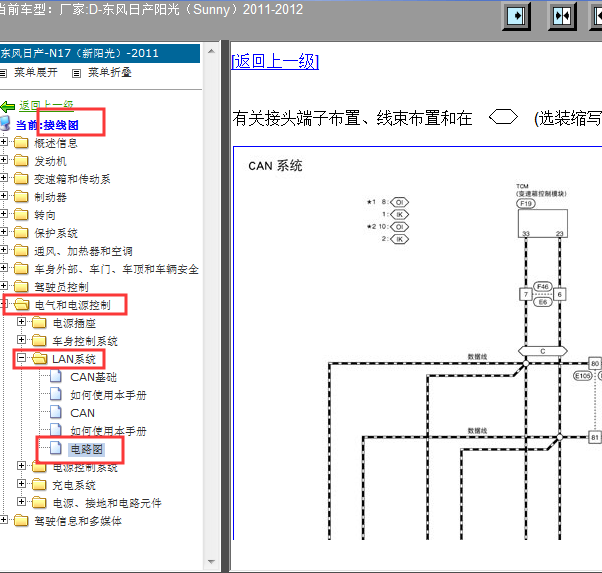This screenshot has height=573, width=602.
Task: Click the CAN基础 document icon
Action: coord(56,376)
